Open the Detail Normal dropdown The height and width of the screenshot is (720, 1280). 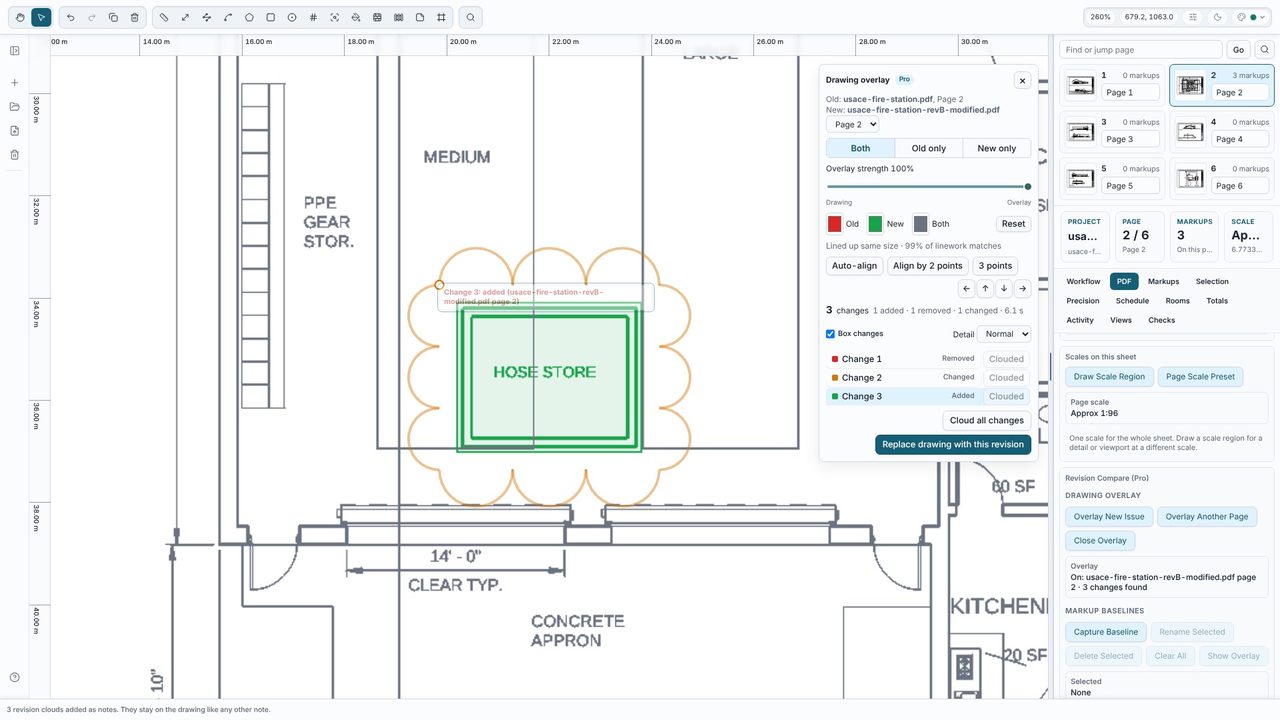tap(1004, 334)
